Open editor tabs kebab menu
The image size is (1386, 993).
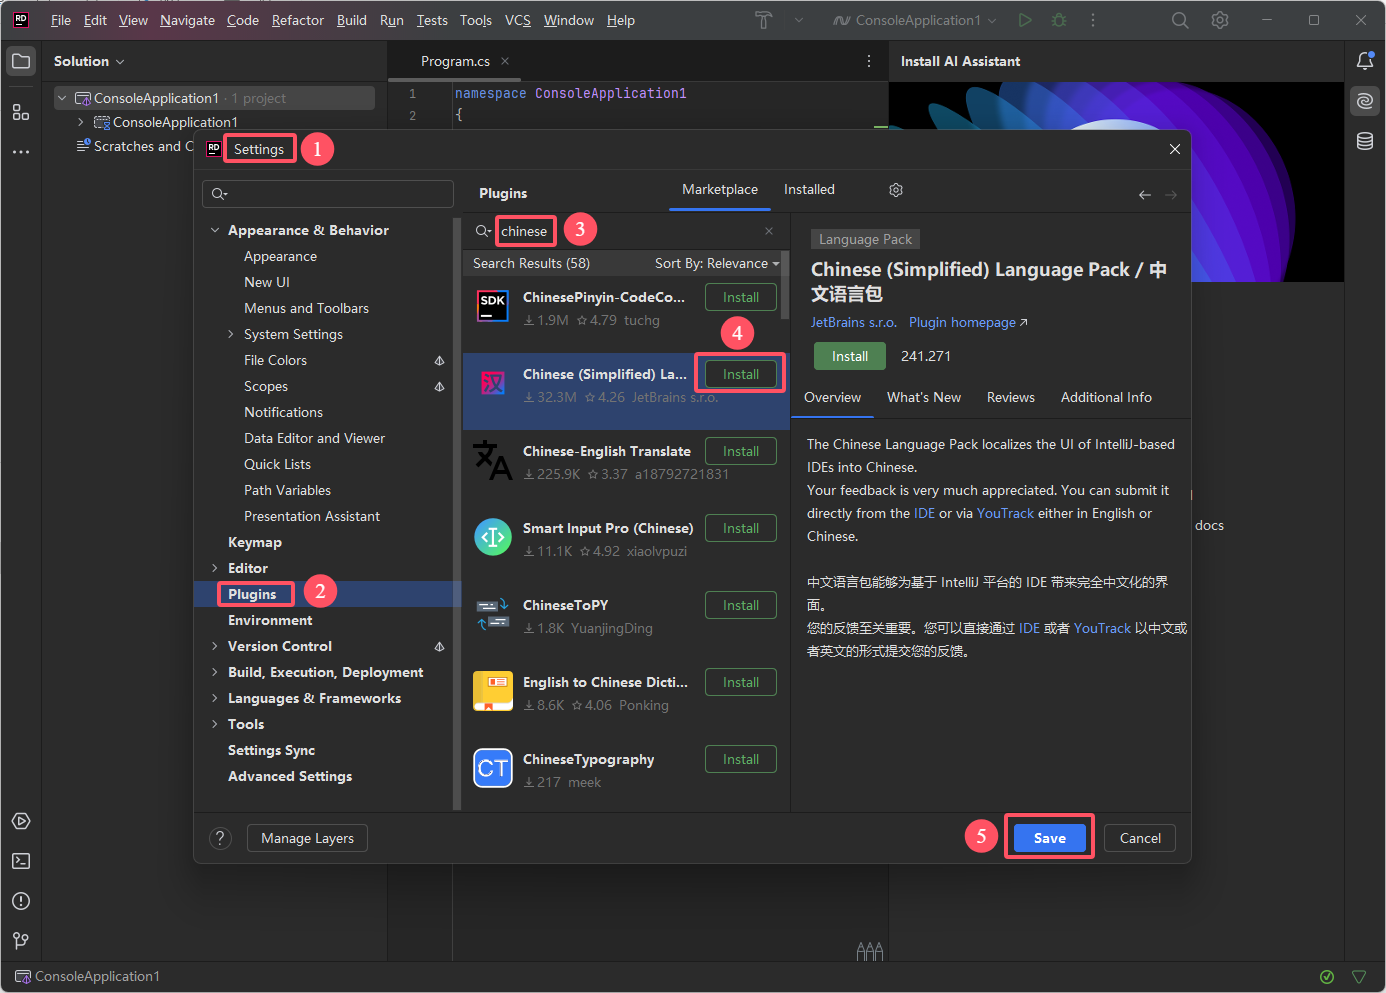868,61
